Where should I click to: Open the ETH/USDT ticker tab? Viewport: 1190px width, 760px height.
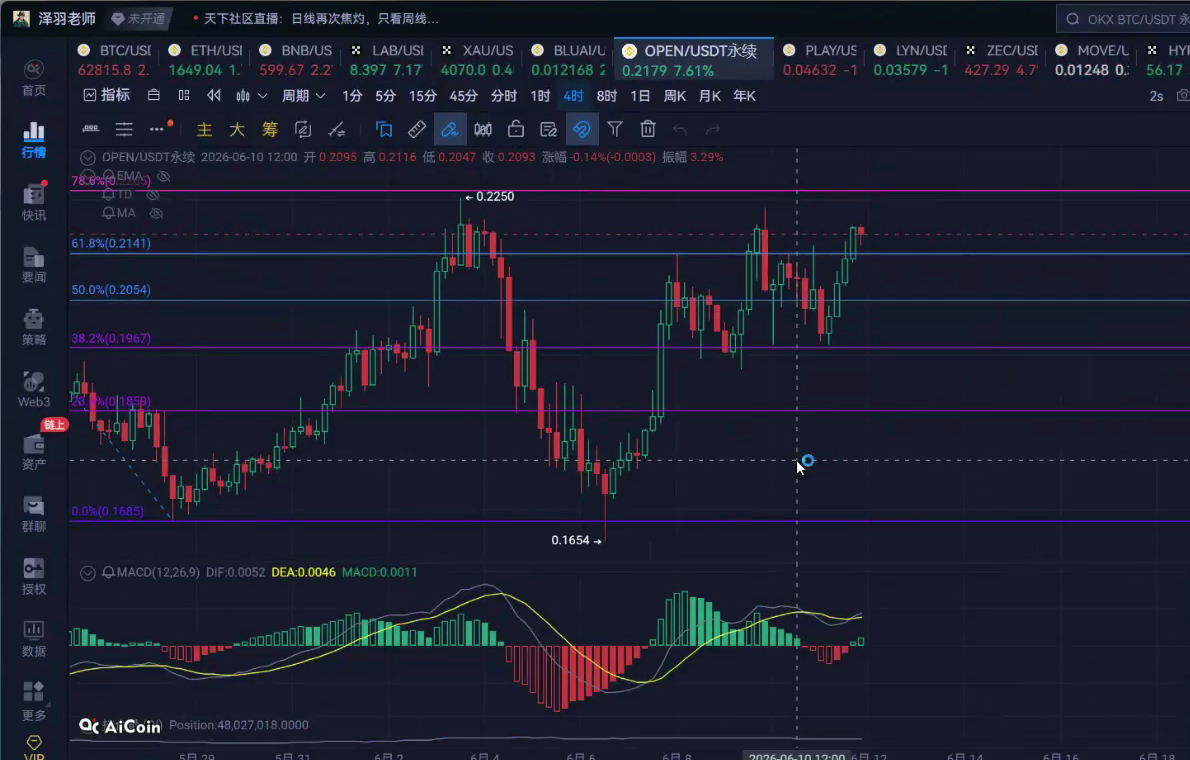click(205, 60)
